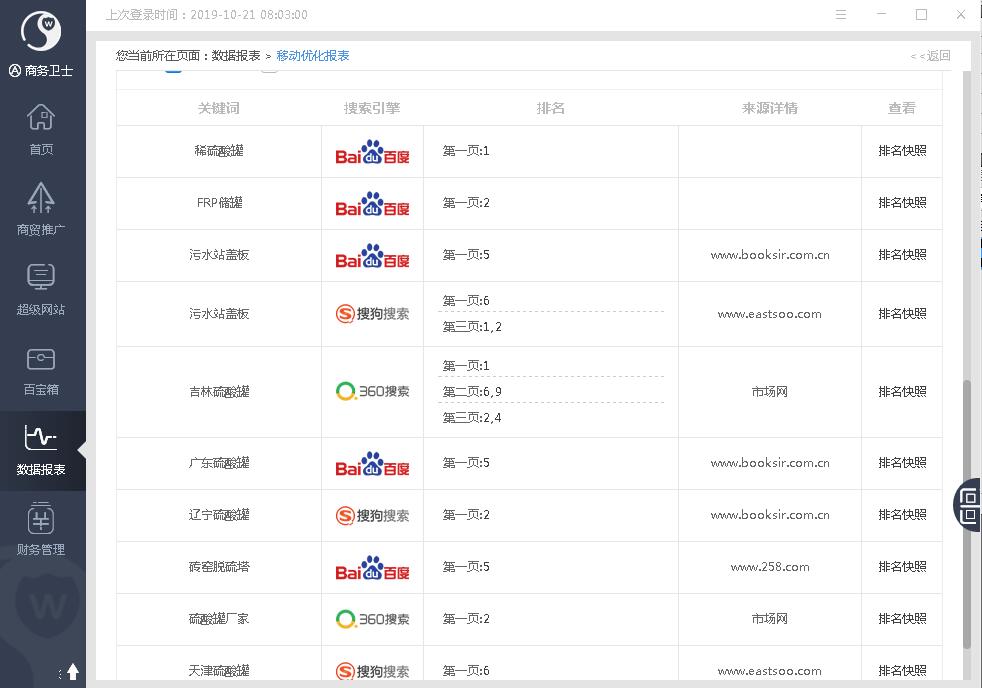This screenshot has height=688, width=982.
Task: Click the 搜索引擎 column header
Action: click(x=372, y=108)
